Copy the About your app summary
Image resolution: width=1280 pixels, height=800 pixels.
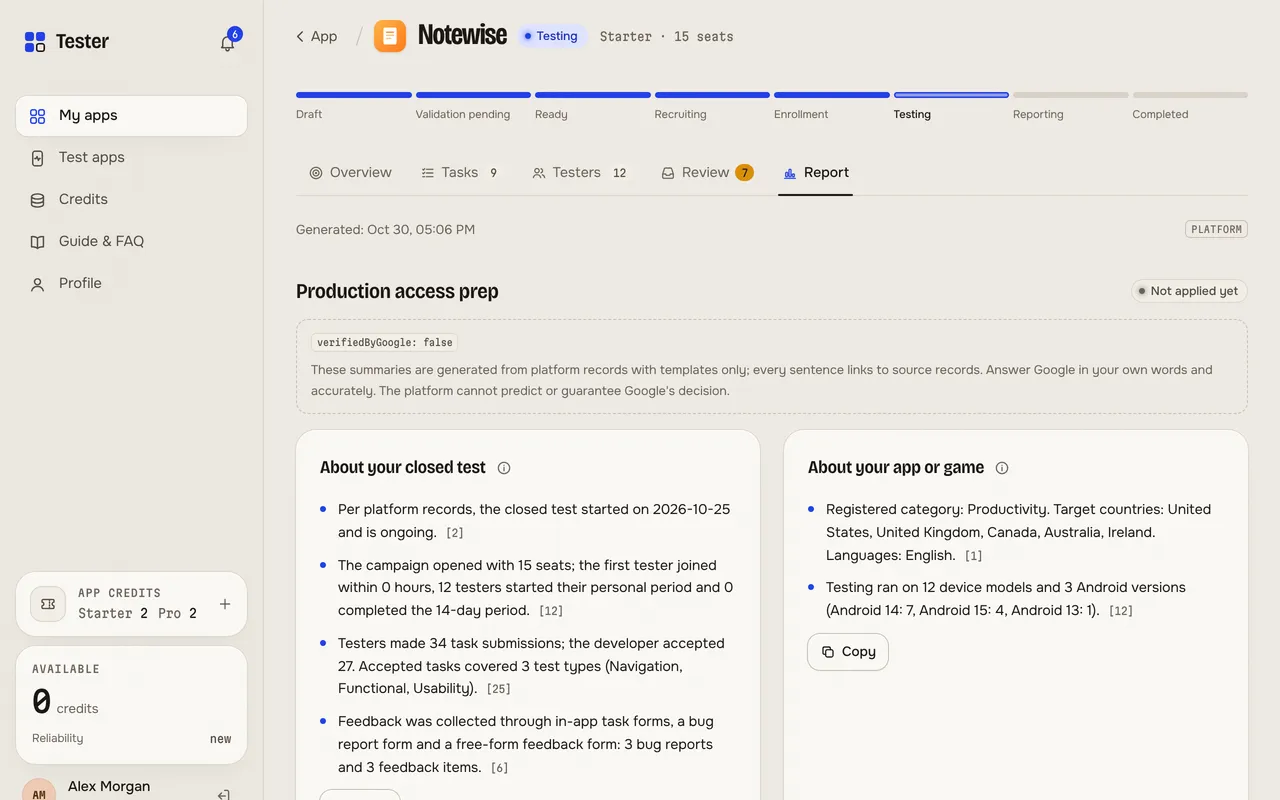[x=848, y=651]
